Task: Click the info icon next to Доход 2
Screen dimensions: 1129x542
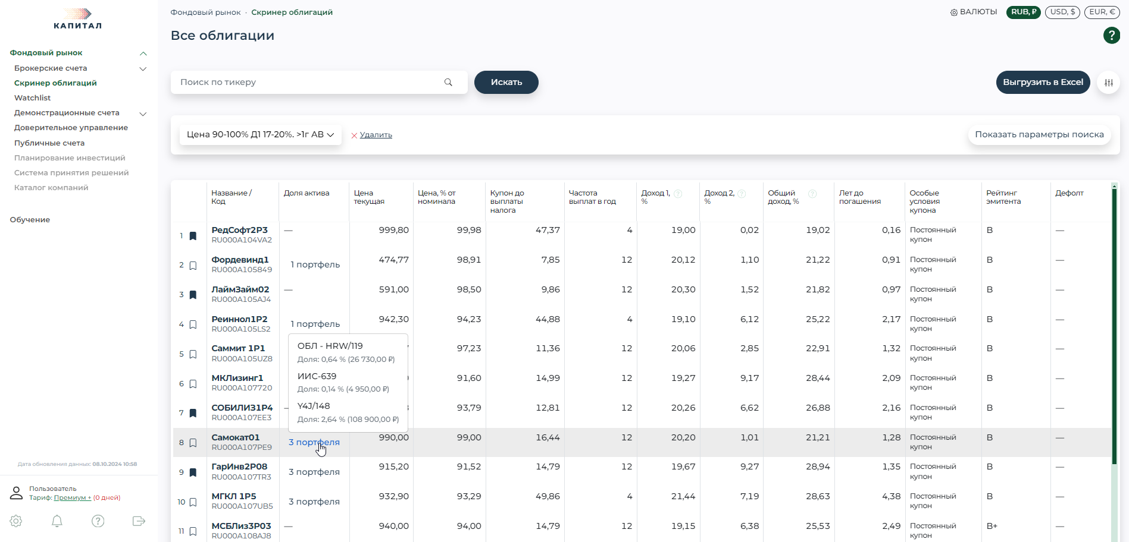Action: point(742,194)
